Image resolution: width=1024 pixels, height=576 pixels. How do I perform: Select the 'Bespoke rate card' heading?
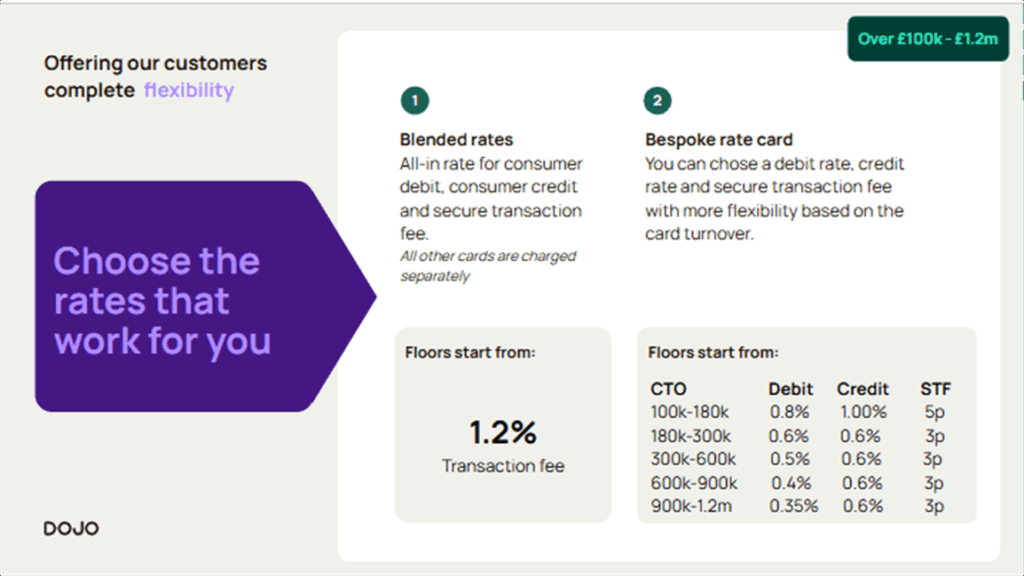(719, 139)
